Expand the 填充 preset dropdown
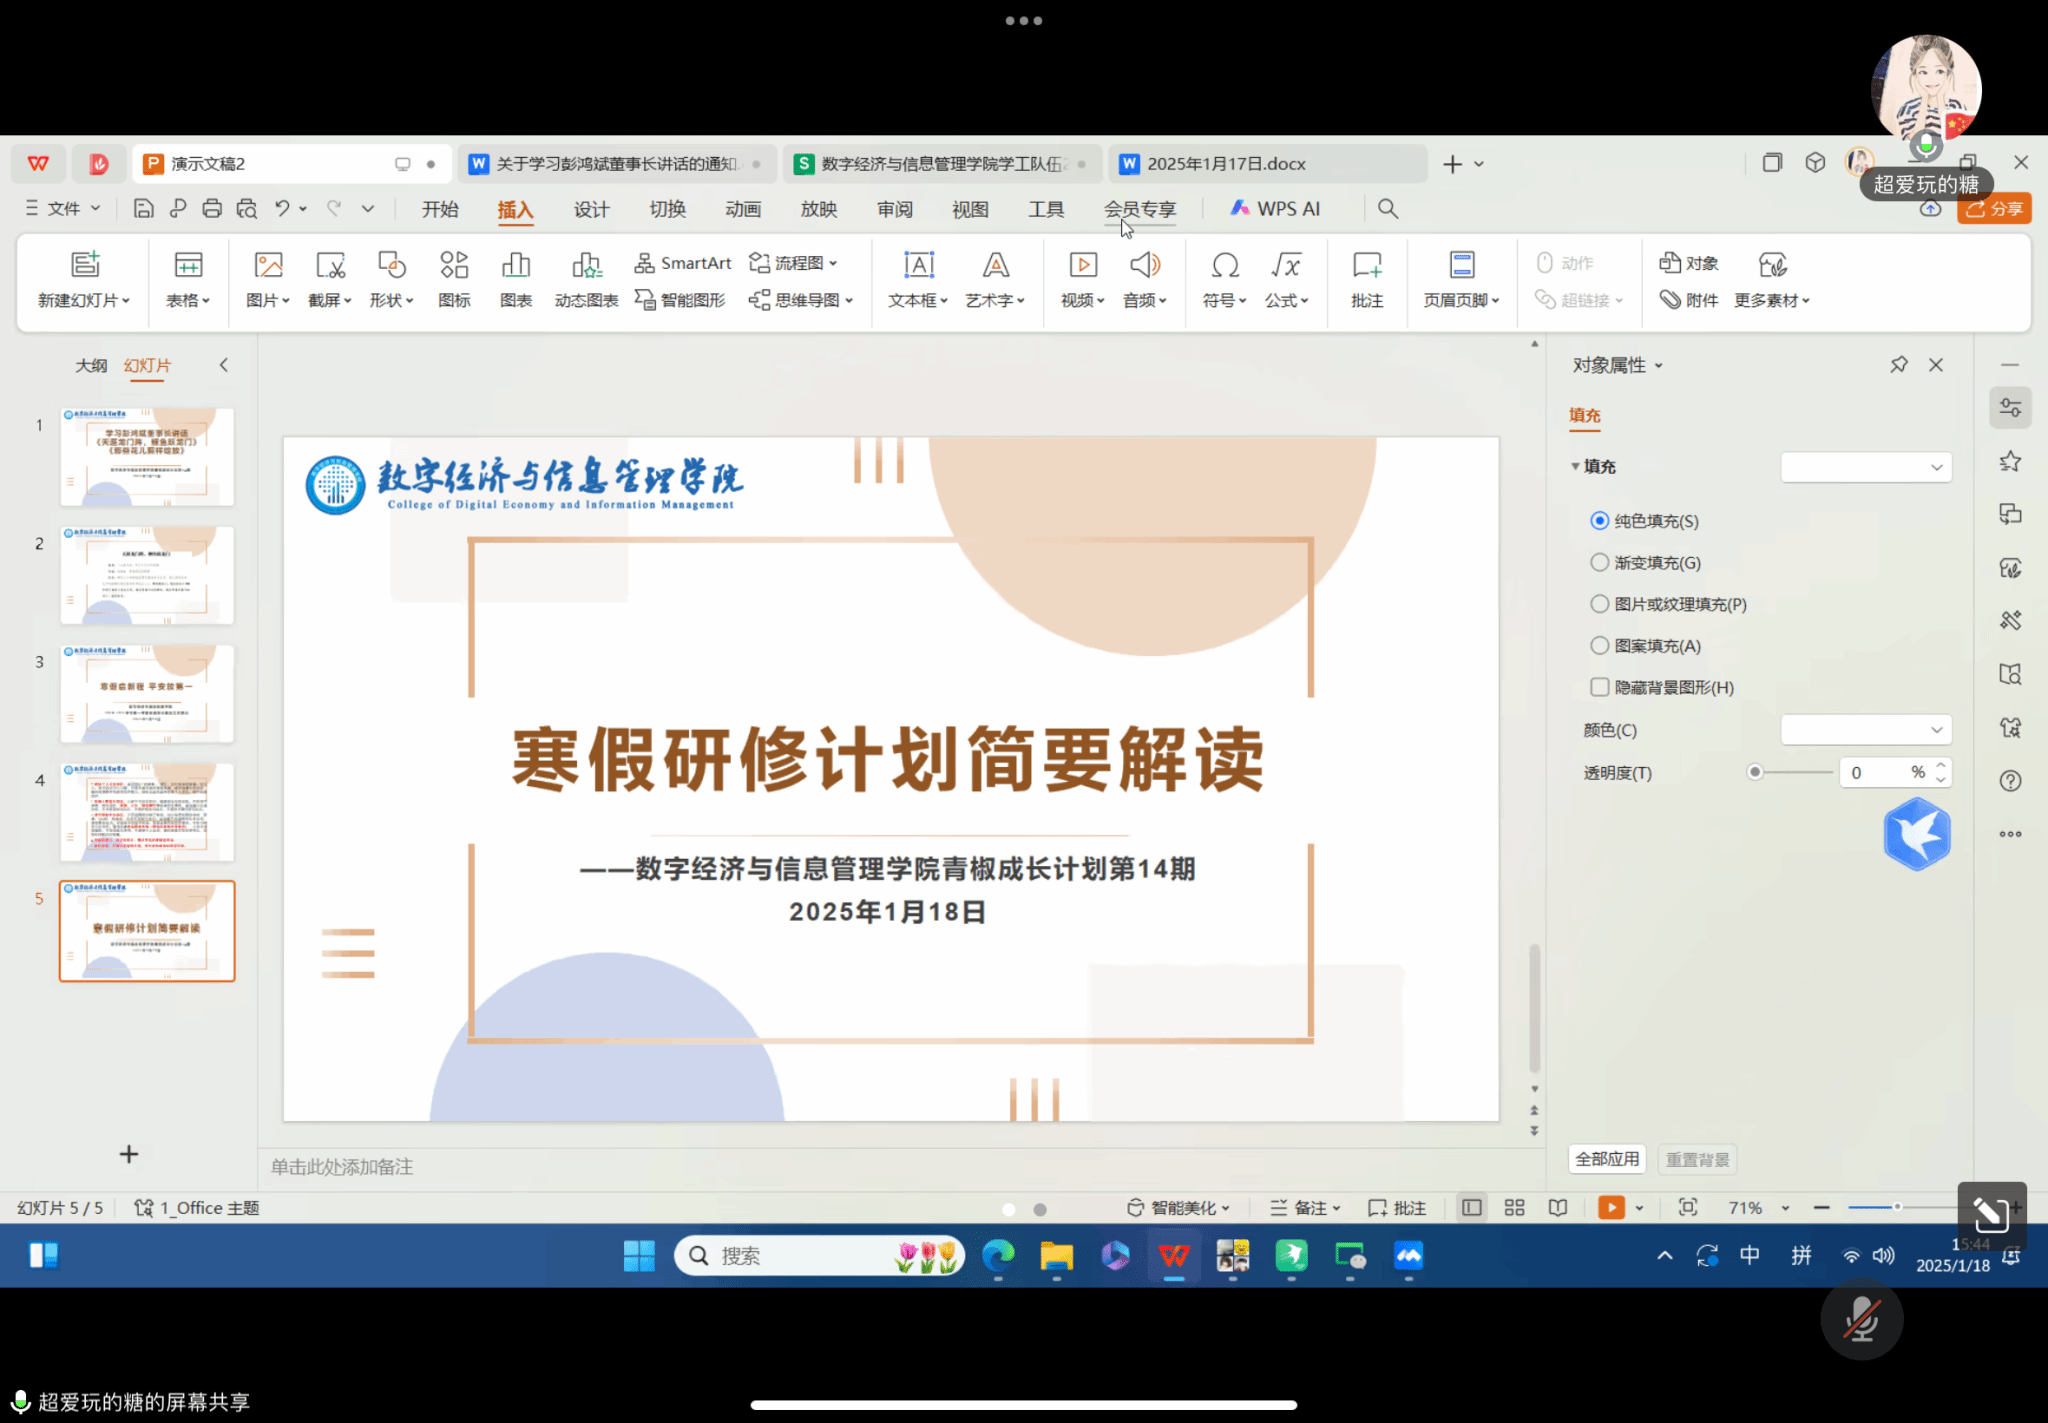The image size is (2048, 1423). point(1865,467)
